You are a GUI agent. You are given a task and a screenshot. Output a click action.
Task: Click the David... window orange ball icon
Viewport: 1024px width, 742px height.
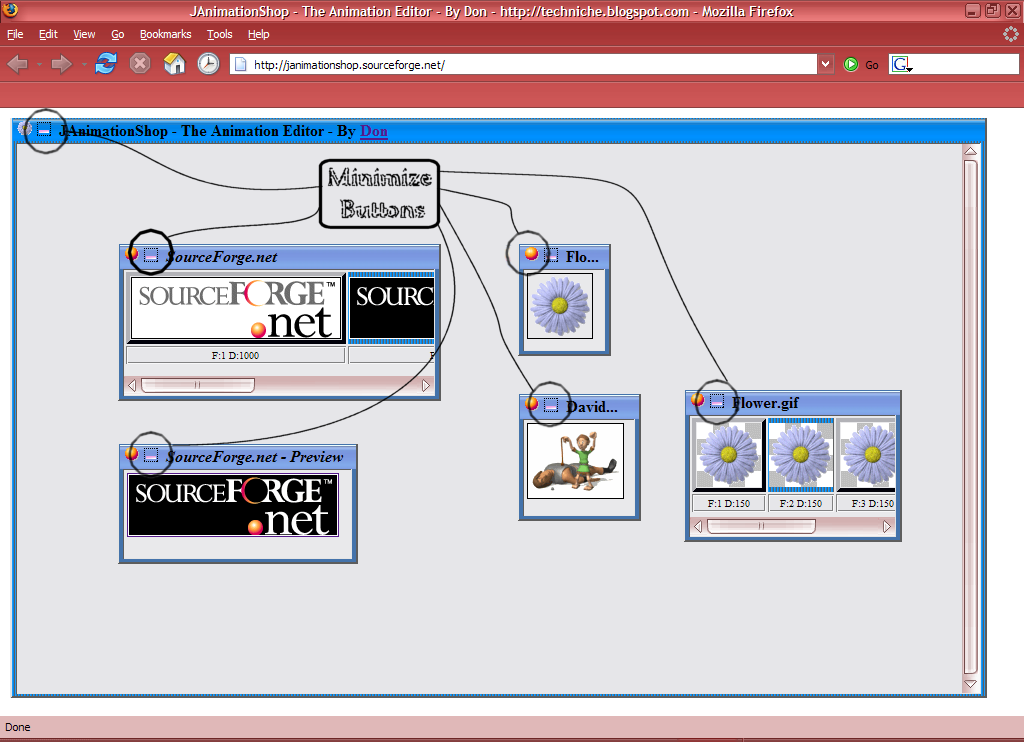tap(532, 404)
